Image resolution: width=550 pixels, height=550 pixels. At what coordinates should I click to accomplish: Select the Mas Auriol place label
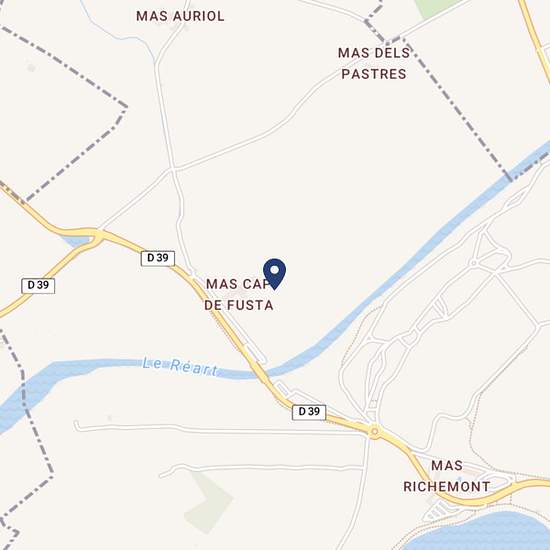click(x=180, y=16)
